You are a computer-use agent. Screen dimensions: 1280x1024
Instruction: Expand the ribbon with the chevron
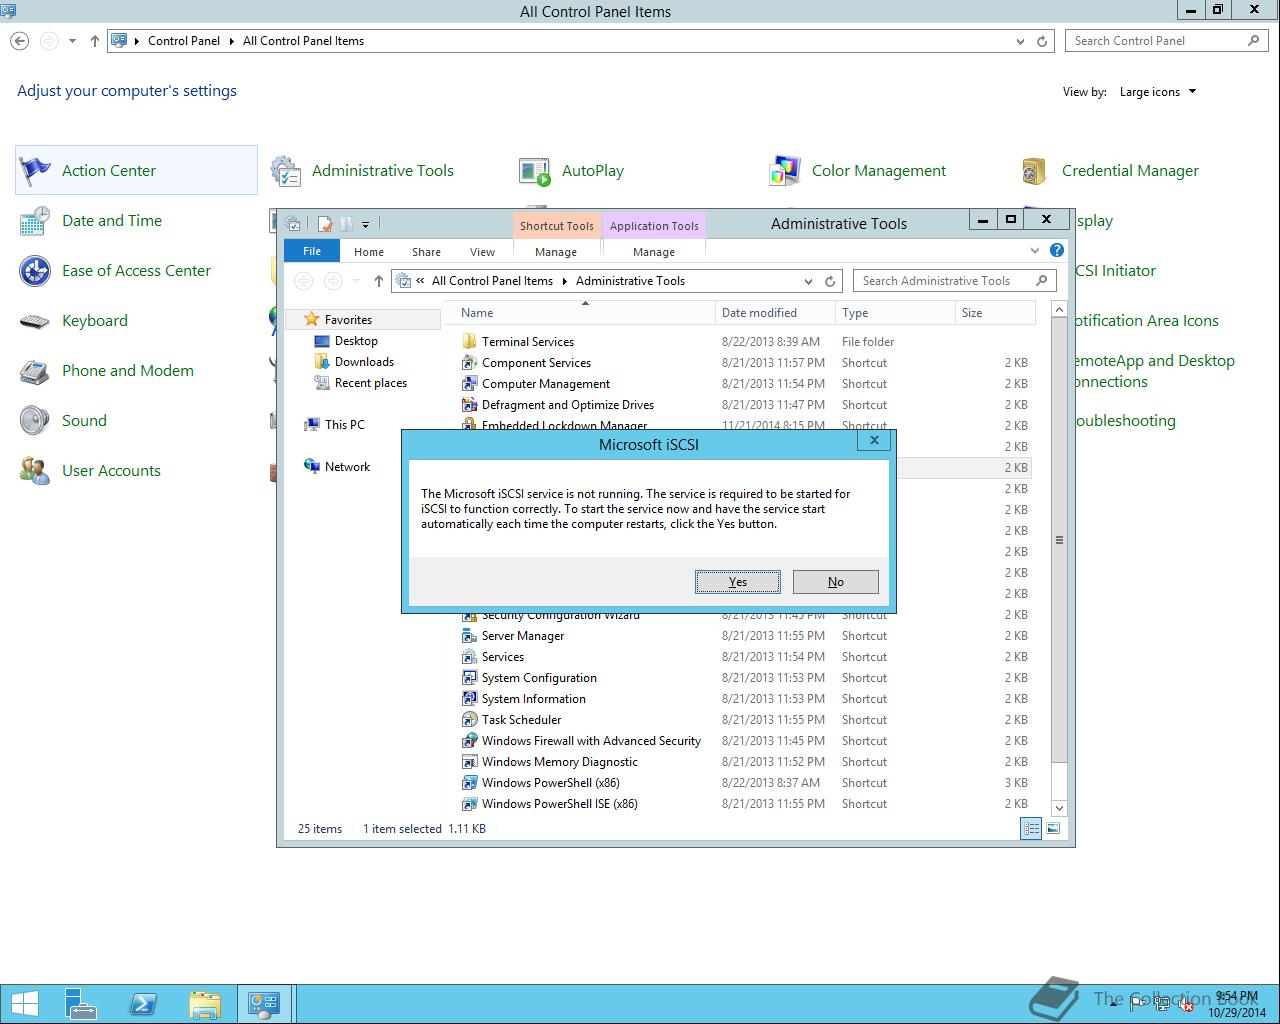[1035, 250]
